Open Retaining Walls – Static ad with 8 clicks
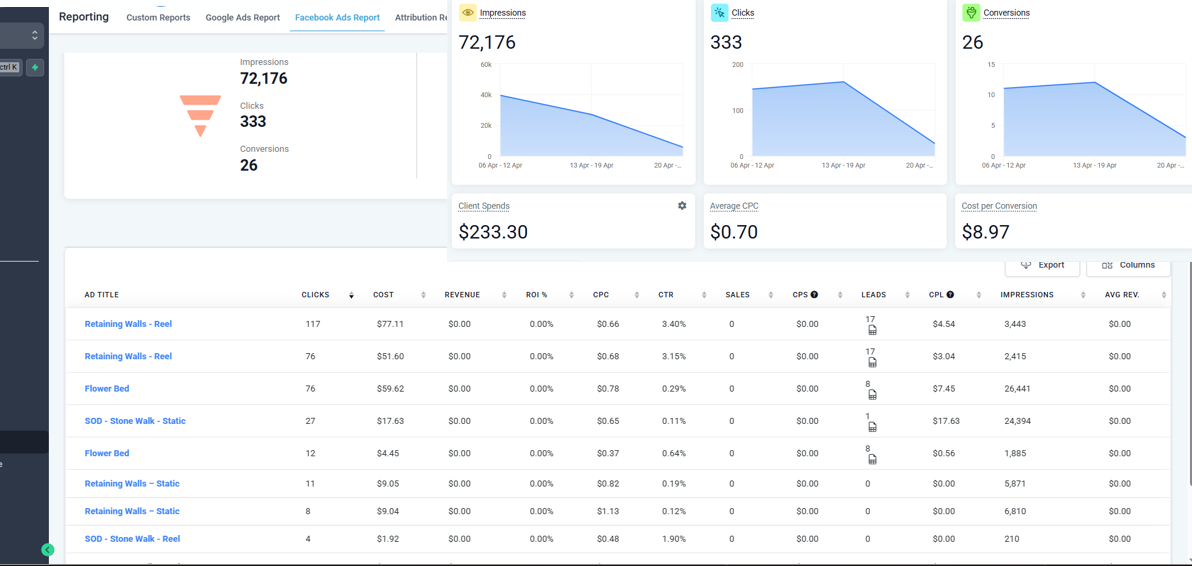Viewport: 1192px width, 566px height. (132, 511)
